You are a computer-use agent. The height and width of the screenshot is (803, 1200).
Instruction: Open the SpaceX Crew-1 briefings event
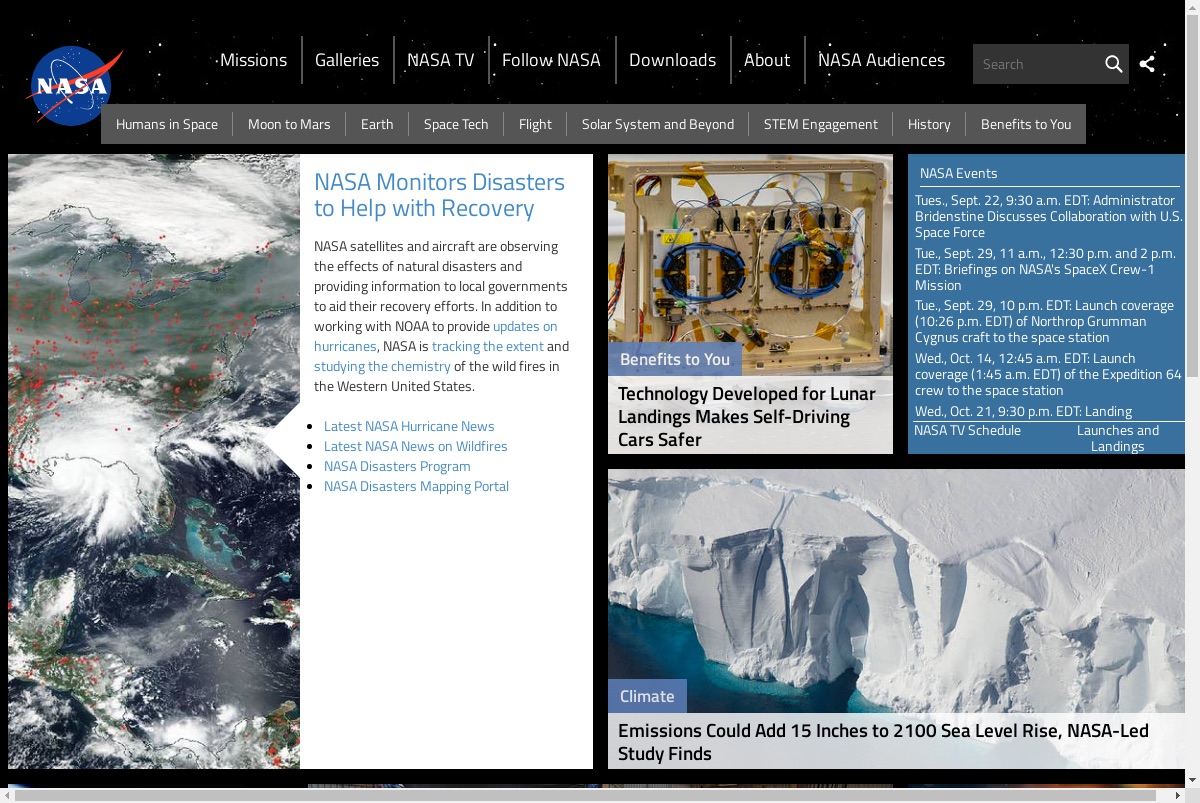click(1045, 269)
